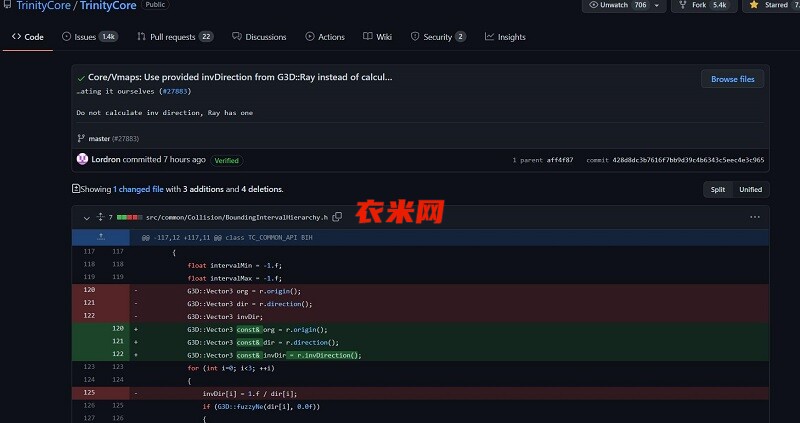
Task: Switch to Split diff view
Action: pos(717,189)
